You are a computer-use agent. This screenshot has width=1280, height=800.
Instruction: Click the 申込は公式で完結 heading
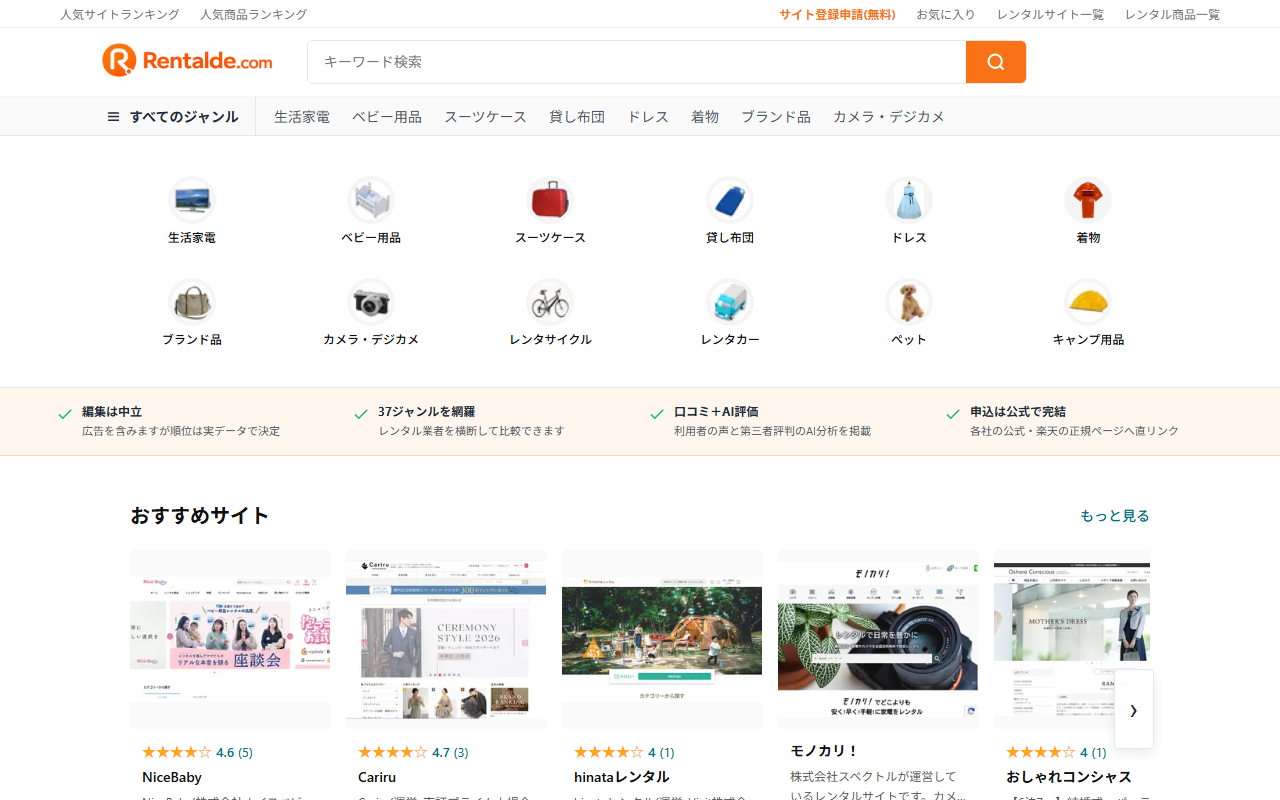pyautogui.click(x=1018, y=412)
